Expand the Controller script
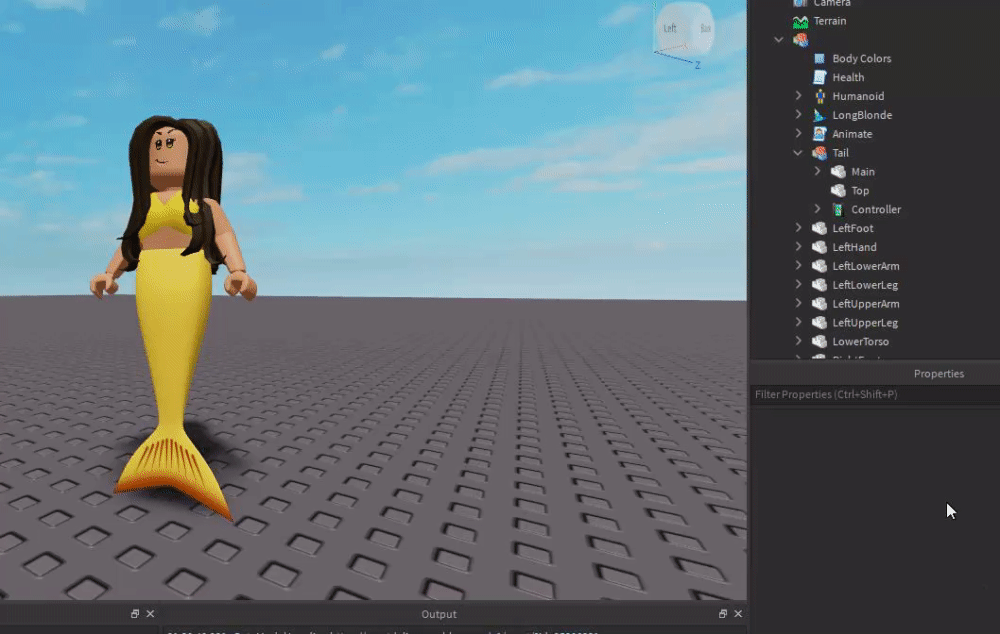 [x=818, y=209]
